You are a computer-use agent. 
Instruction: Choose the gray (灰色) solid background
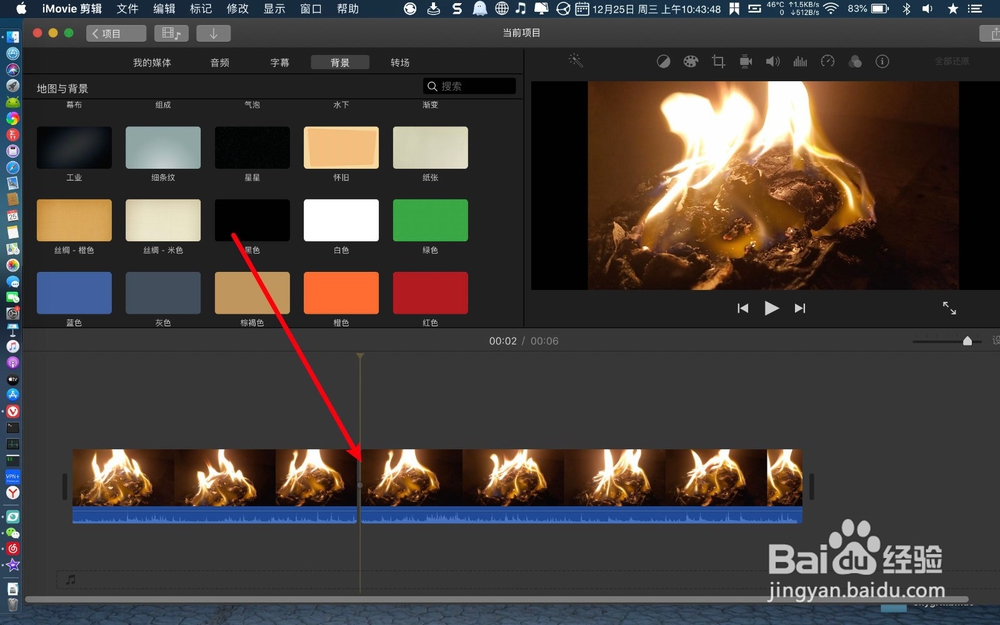coord(163,293)
